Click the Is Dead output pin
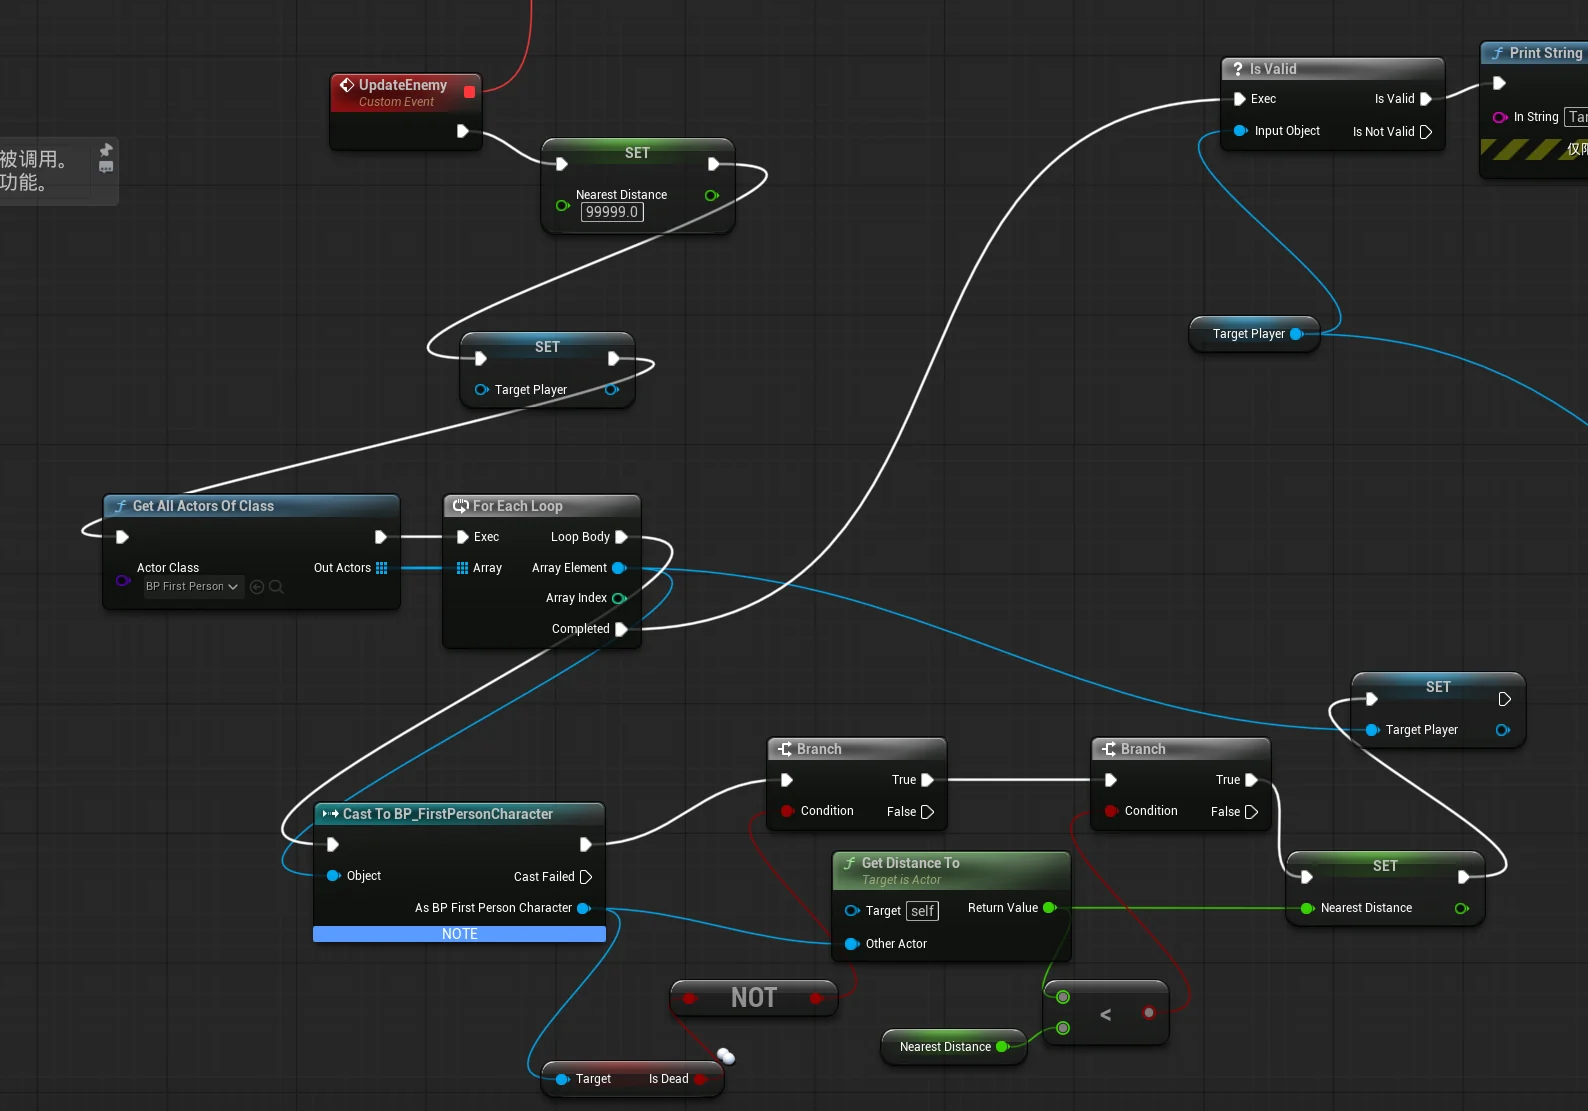The height and width of the screenshot is (1111, 1588). 701,1079
